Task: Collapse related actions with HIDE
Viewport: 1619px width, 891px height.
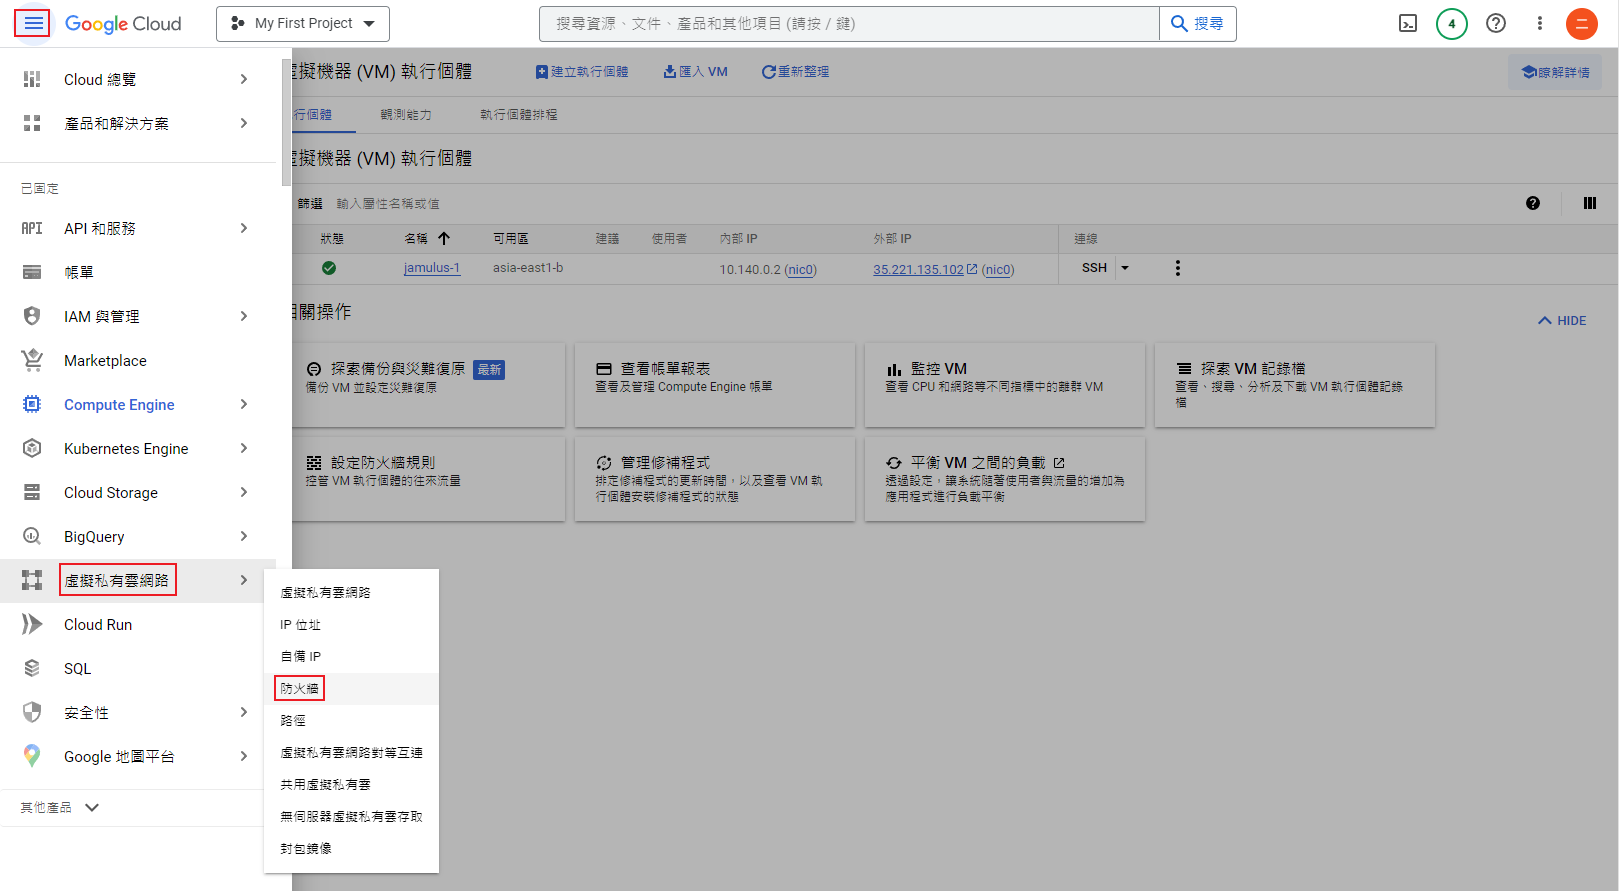Action: pos(1562,321)
